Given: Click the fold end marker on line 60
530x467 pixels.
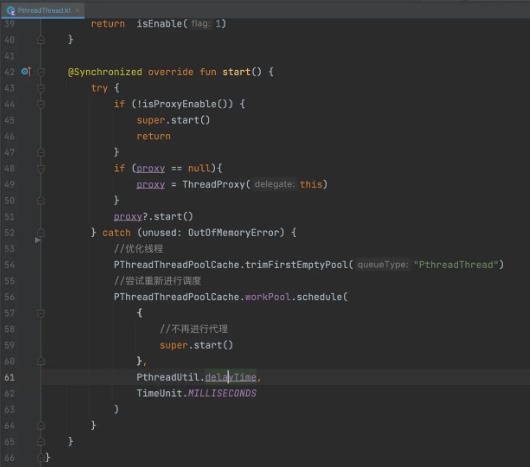Looking at the screenshot, I should click(x=41, y=361).
